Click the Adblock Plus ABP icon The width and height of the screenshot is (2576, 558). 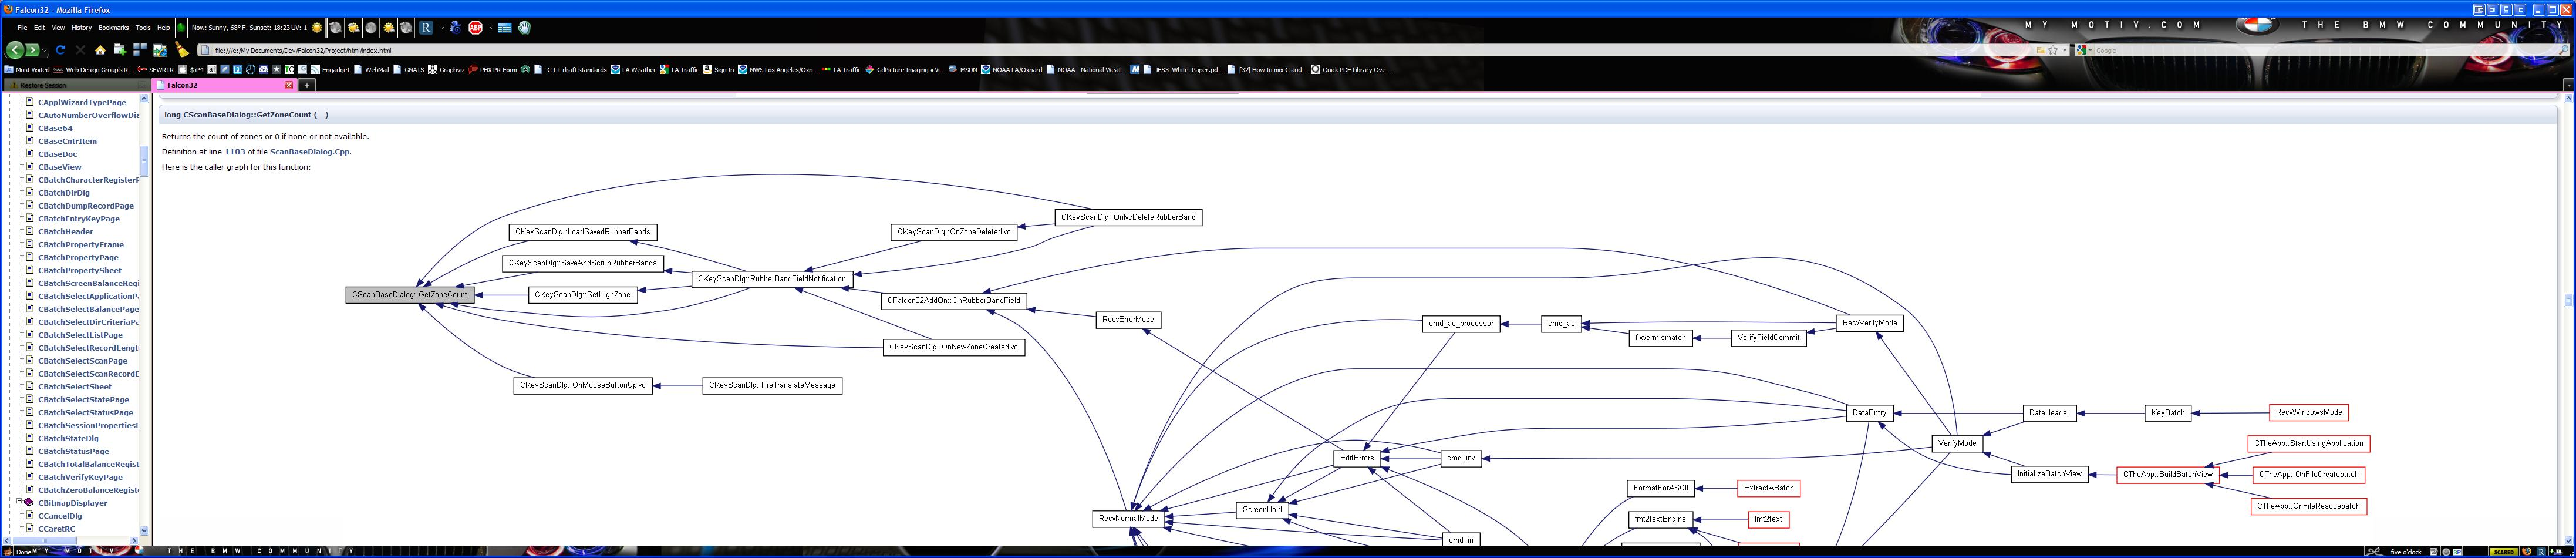click(x=476, y=28)
